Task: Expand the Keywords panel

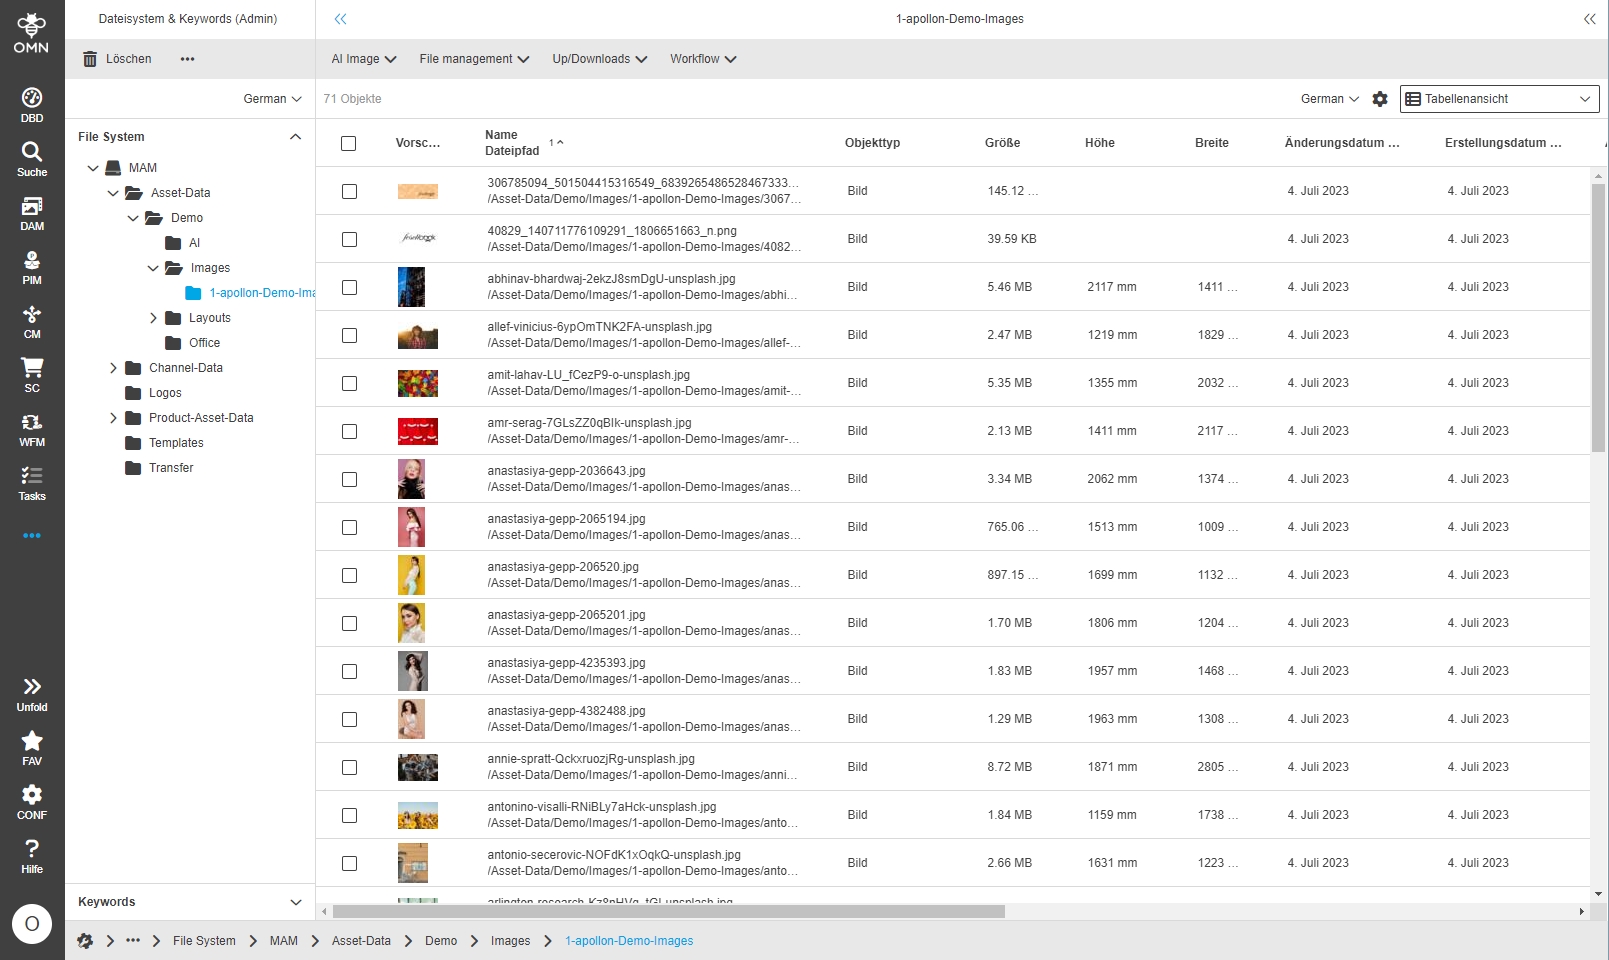Action: coord(295,902)
